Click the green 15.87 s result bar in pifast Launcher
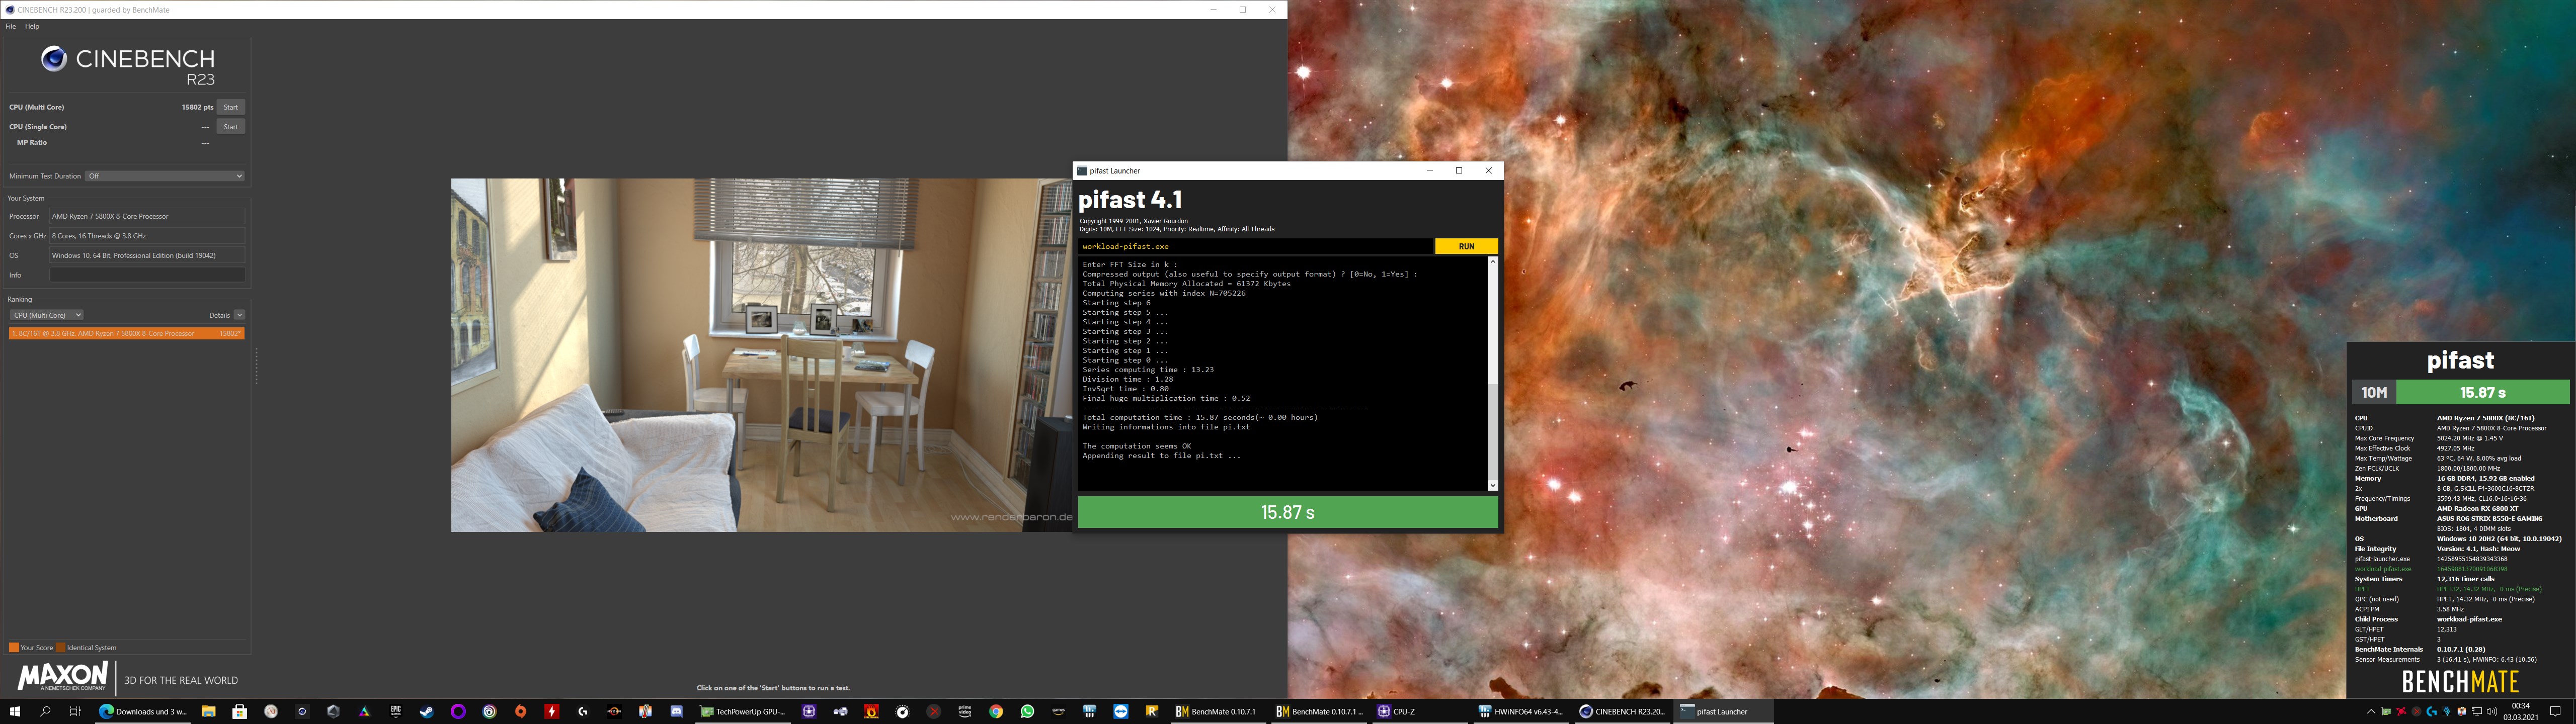Screen dimensions: 2576x724 tap(1288, 512)
